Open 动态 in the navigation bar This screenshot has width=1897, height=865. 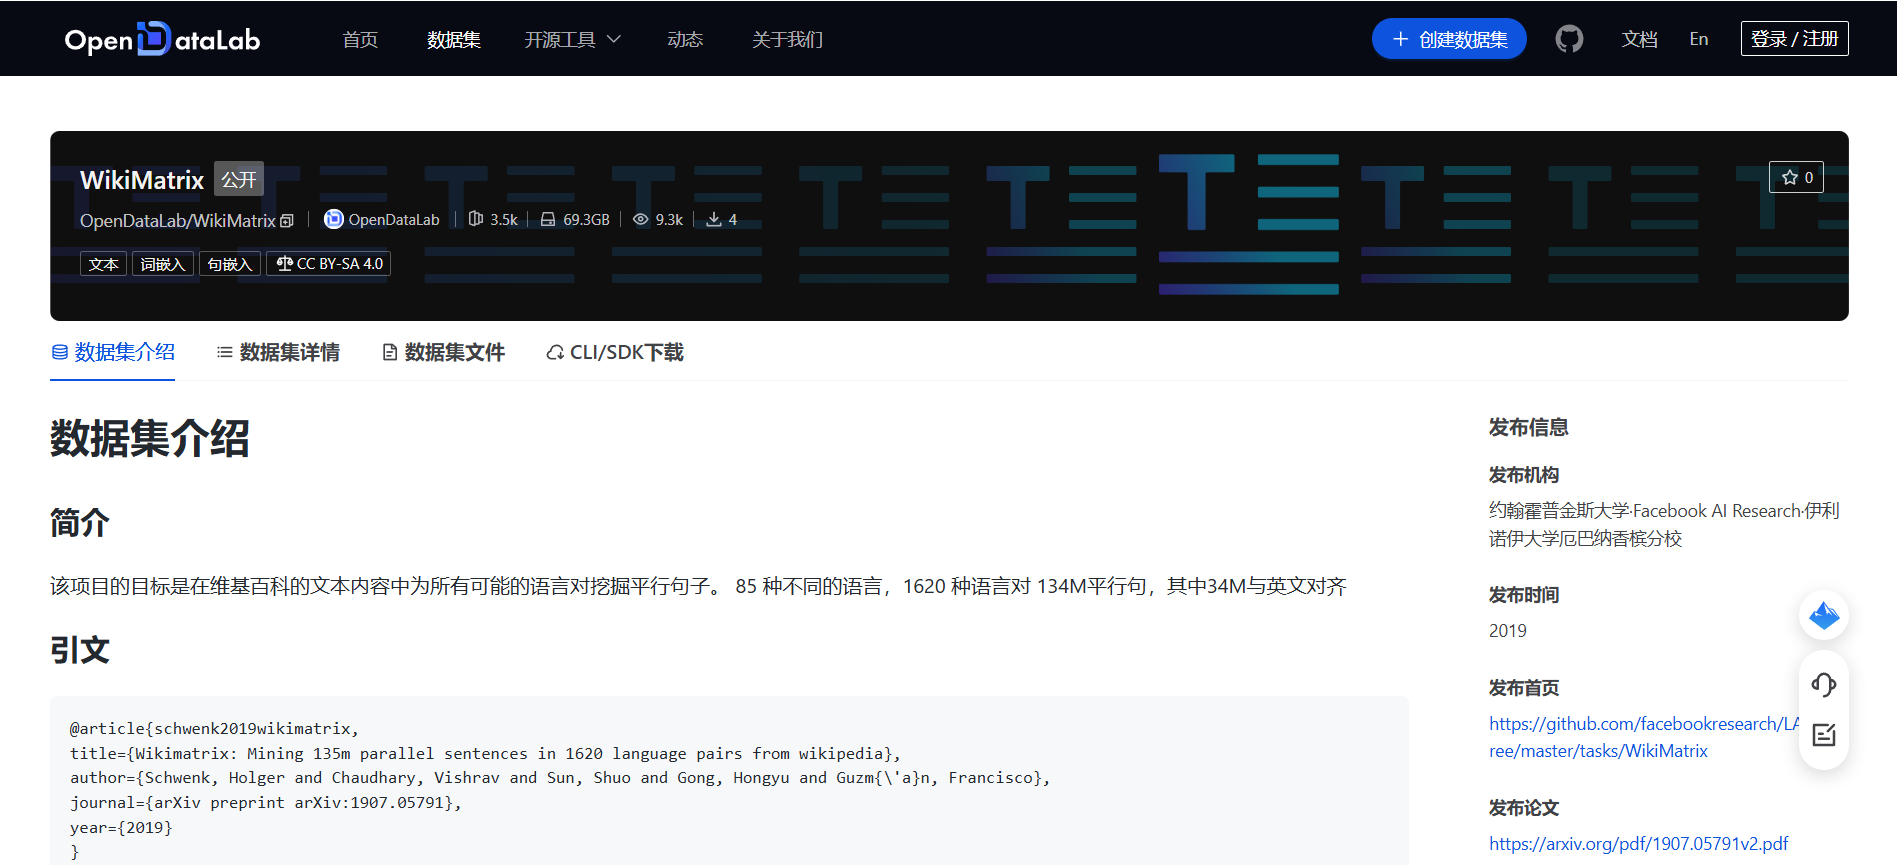pyautogui.click(x=685, y=39)
